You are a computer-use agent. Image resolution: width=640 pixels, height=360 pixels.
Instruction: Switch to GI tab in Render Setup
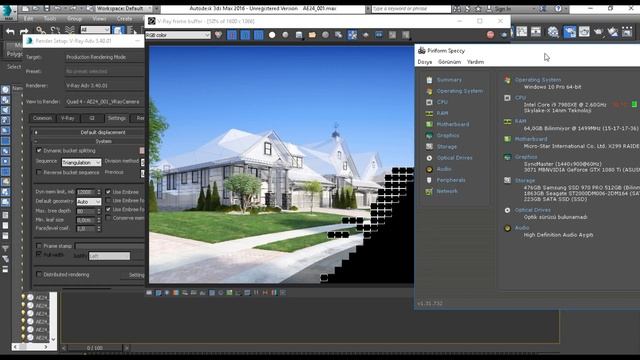point(92,118)
